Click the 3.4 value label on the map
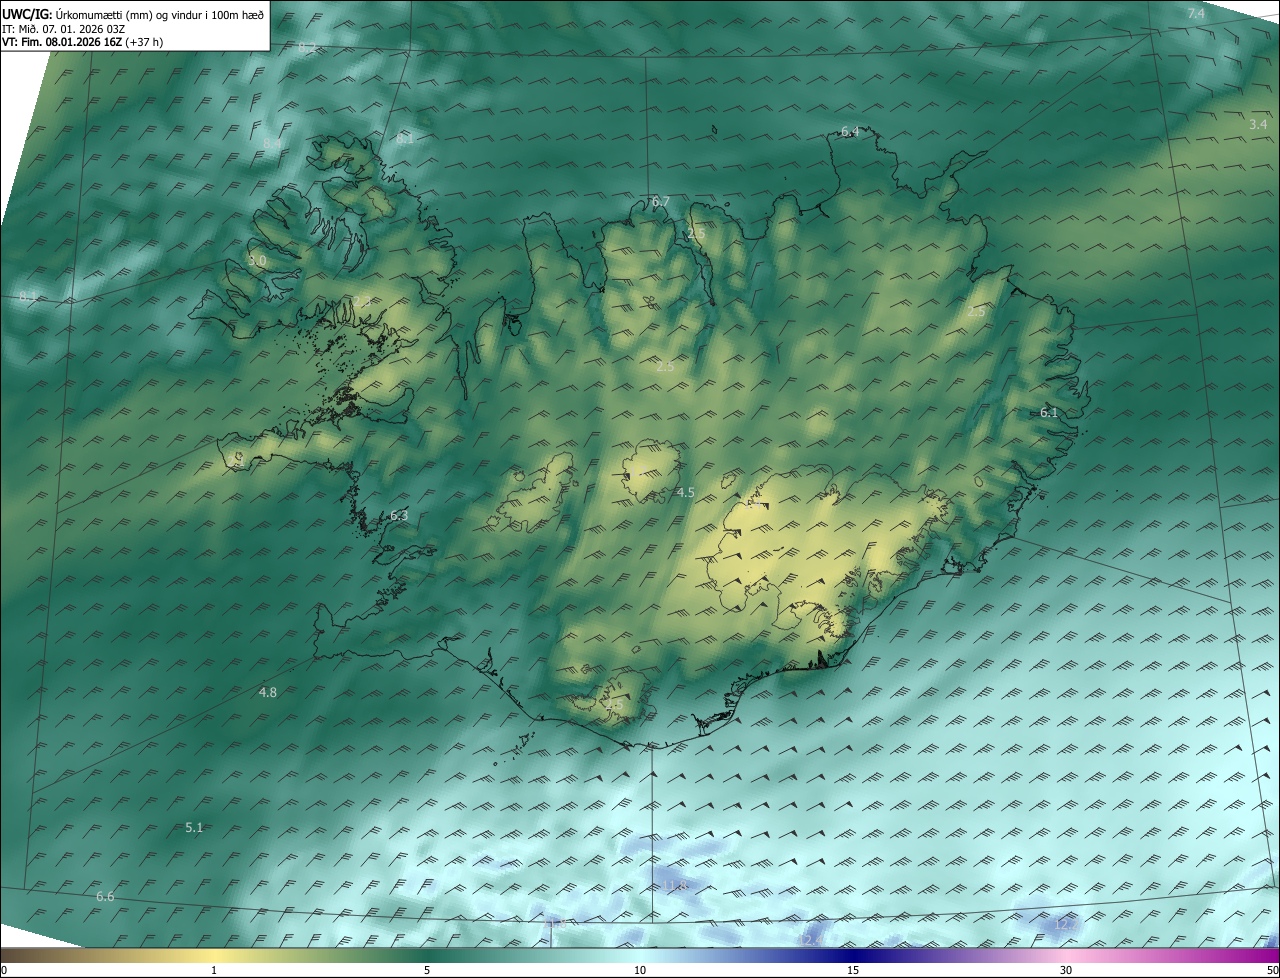 click(x=1258, y=124)
